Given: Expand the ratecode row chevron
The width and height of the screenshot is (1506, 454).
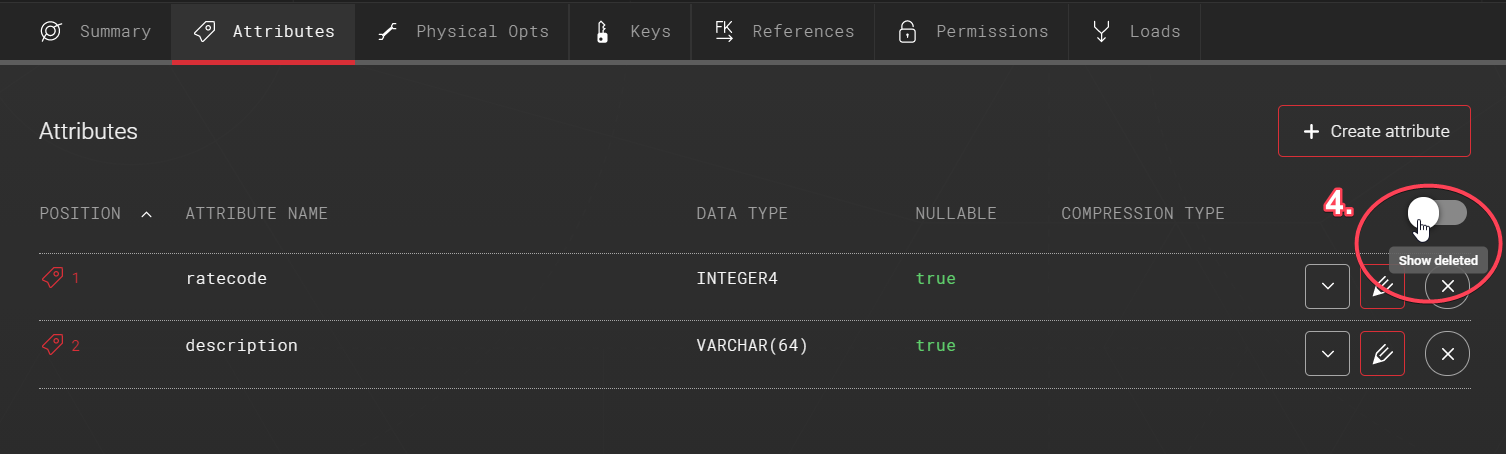Looking at the screenshot, I should pyautogui.click(x=1327, y=287).
